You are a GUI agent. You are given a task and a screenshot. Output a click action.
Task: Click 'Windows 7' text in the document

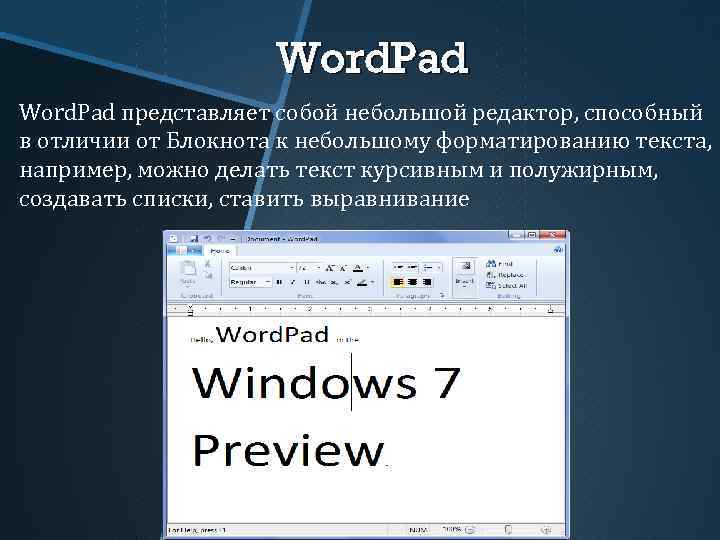(326, 382)
